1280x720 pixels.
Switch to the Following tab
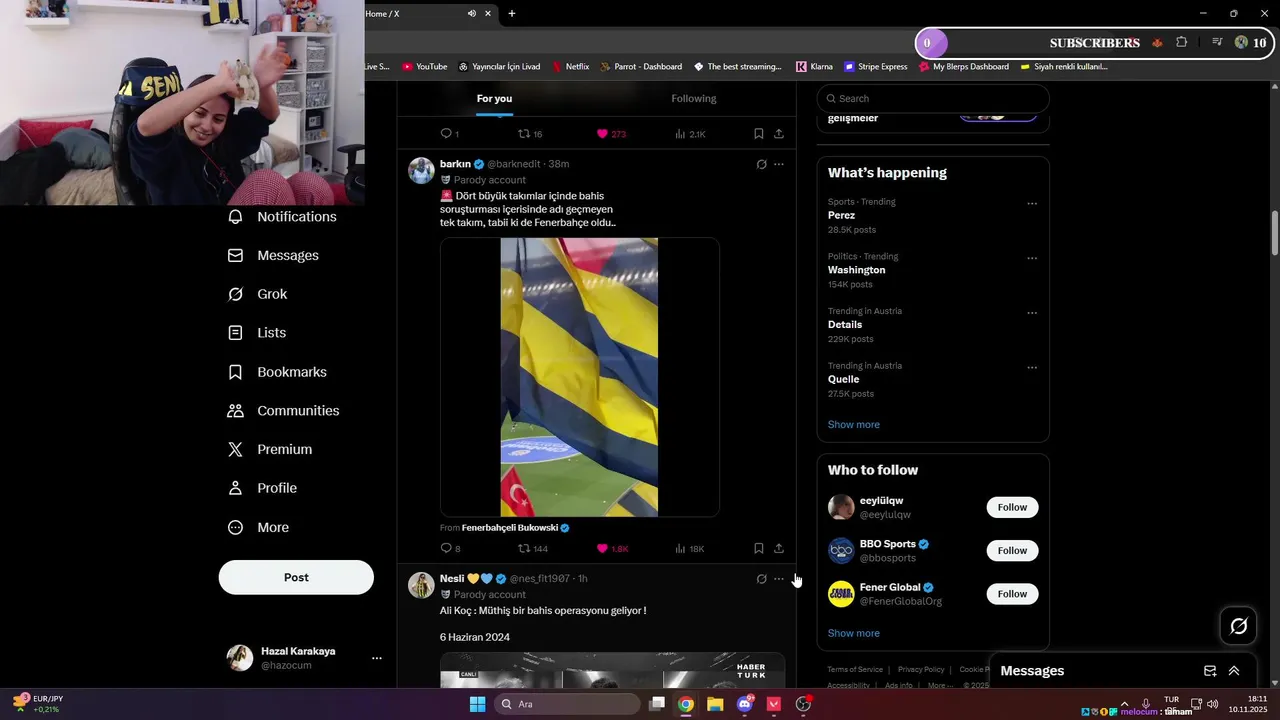(694, 99)
